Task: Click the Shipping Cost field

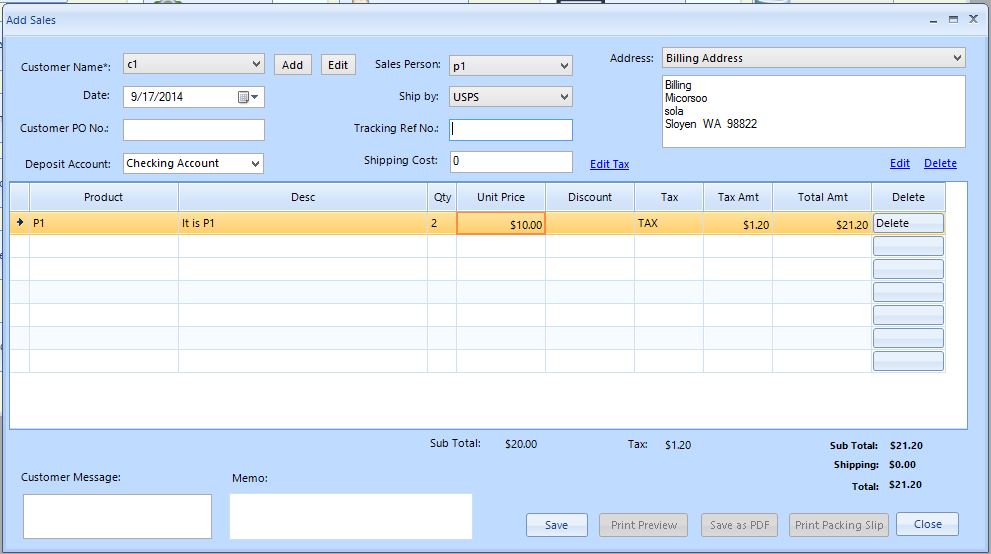Action: point(510,161)
